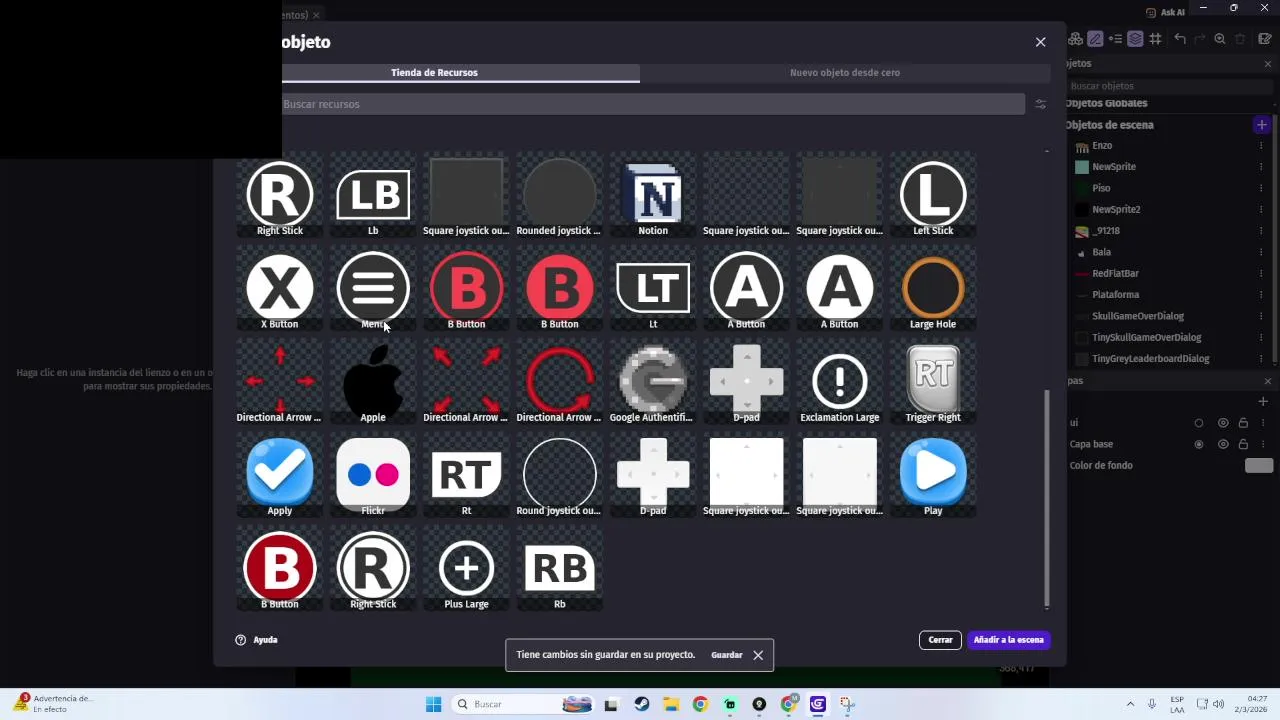Click Guardar in unsaved changes notice
This screenshot has height=720, width=1280.
click(x=727, y=655)
